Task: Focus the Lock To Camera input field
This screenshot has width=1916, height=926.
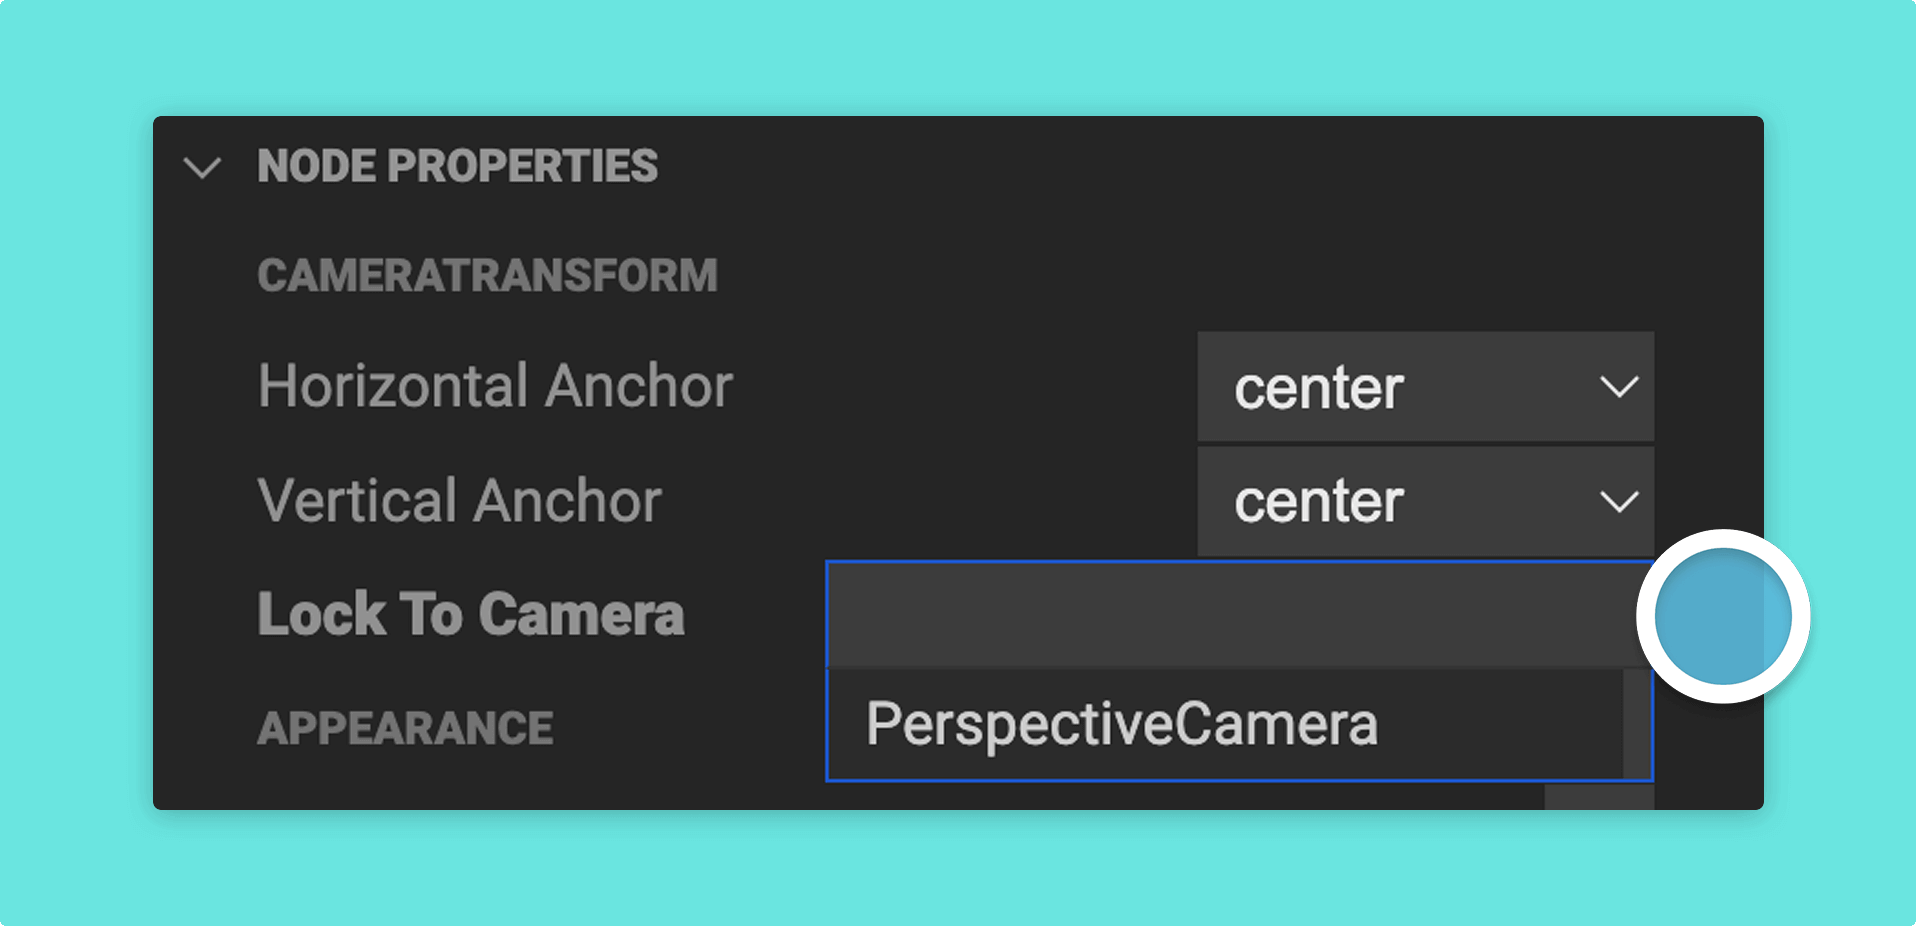Action: pos(1238,615)
